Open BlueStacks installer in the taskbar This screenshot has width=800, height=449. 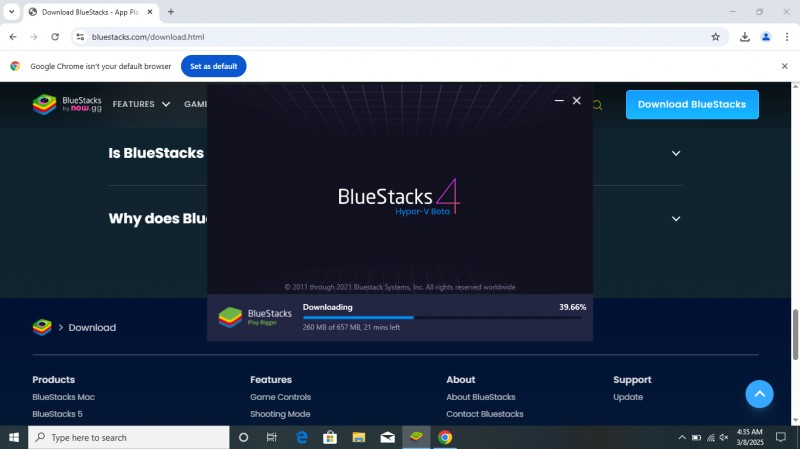tap(416, 437)
